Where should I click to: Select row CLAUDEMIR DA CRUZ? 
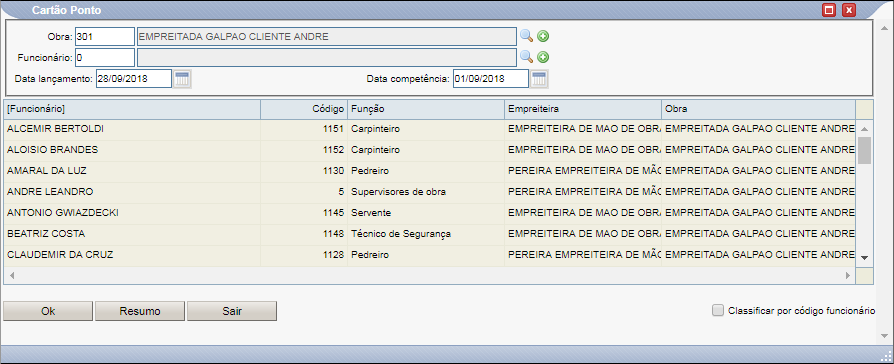click(x=430, y=256)
